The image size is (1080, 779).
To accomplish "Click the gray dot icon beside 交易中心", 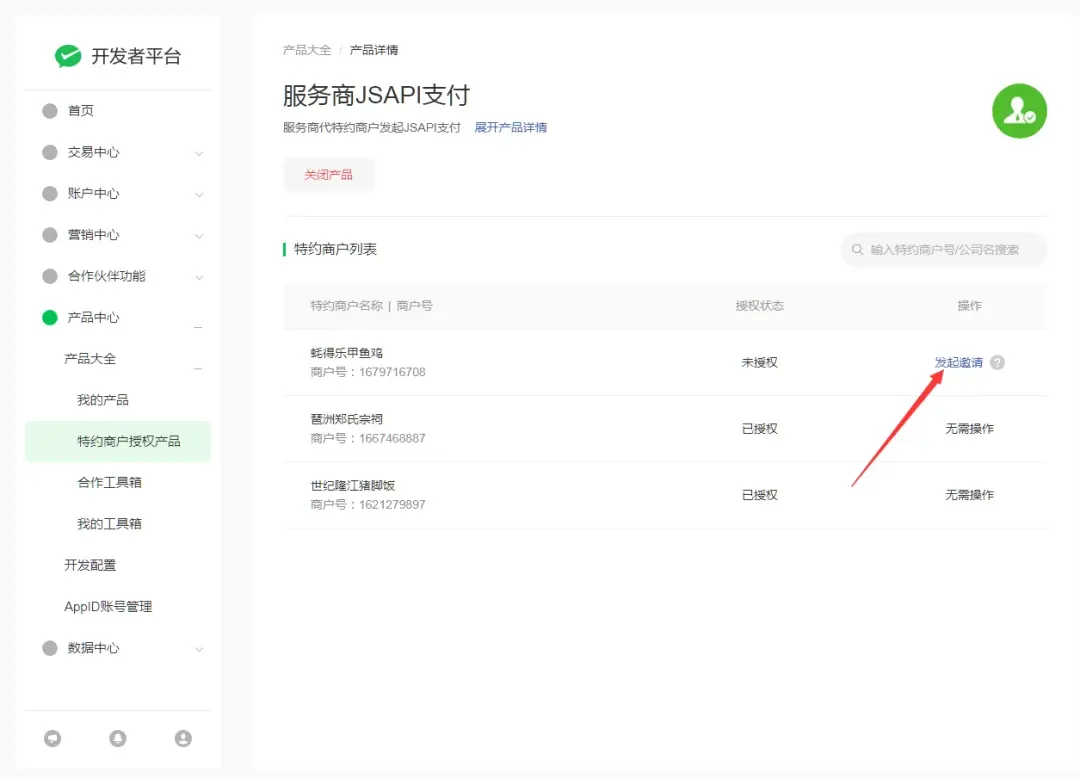I will (x=50, y=152).
